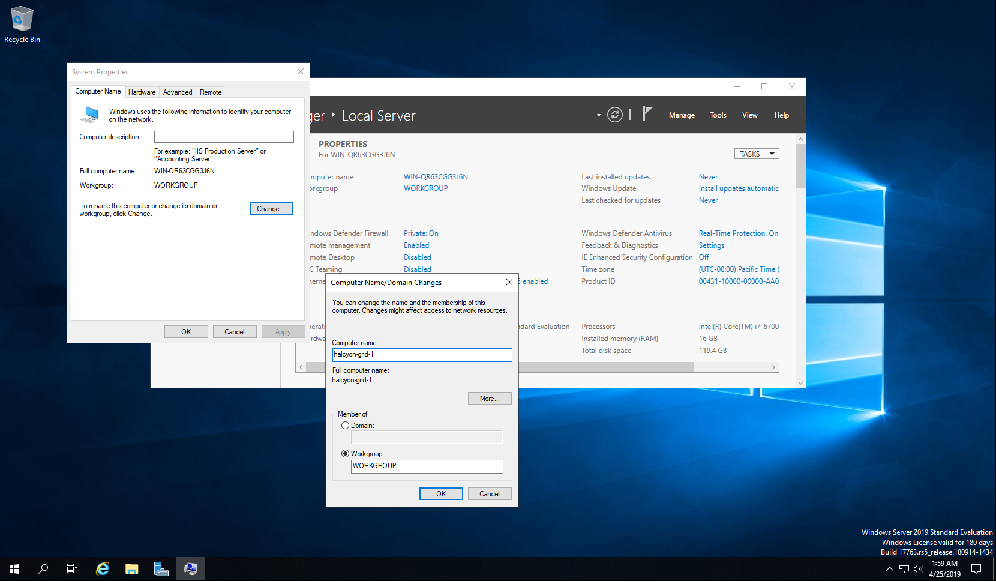The width and height of the screenshot is (996, 582).
Task: Click the WORKGROUP link in Server Manager
Action: coord(426,188)
